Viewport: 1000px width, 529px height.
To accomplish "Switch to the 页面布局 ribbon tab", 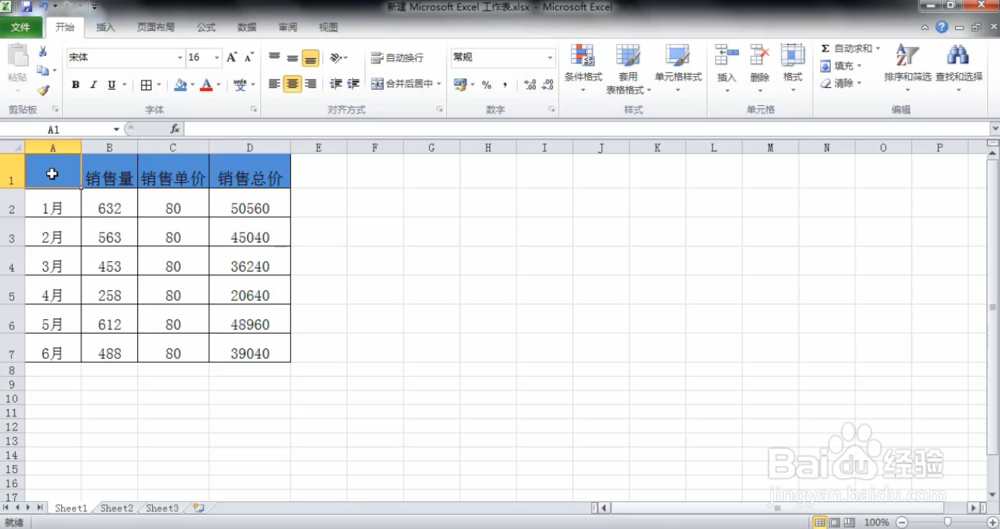I will click(156, 27).
